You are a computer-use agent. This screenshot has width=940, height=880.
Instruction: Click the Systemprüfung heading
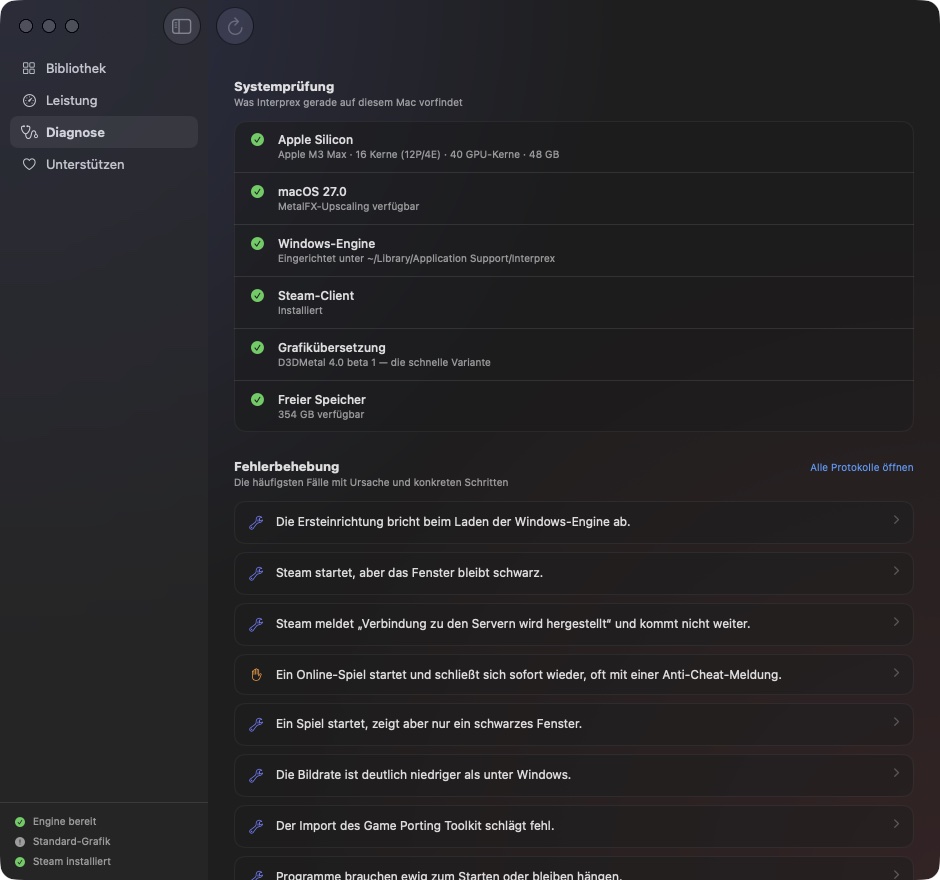click(284, 87)
